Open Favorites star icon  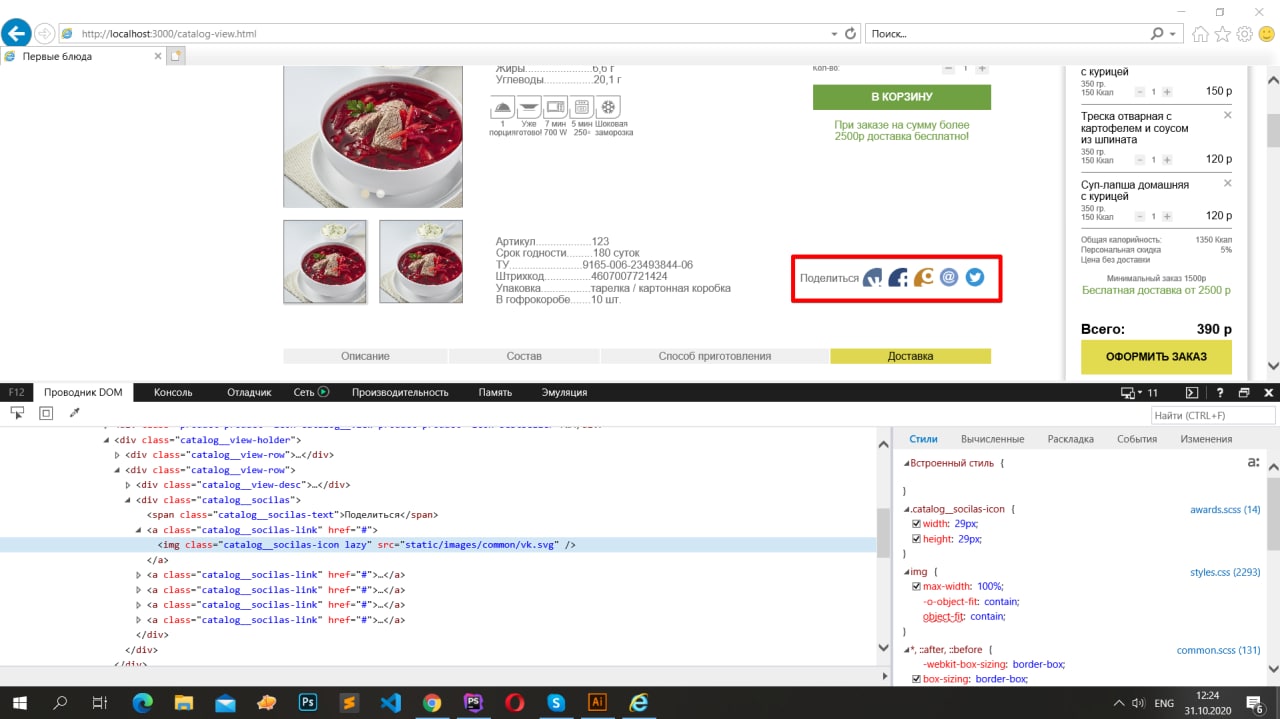coord(1223,33)
